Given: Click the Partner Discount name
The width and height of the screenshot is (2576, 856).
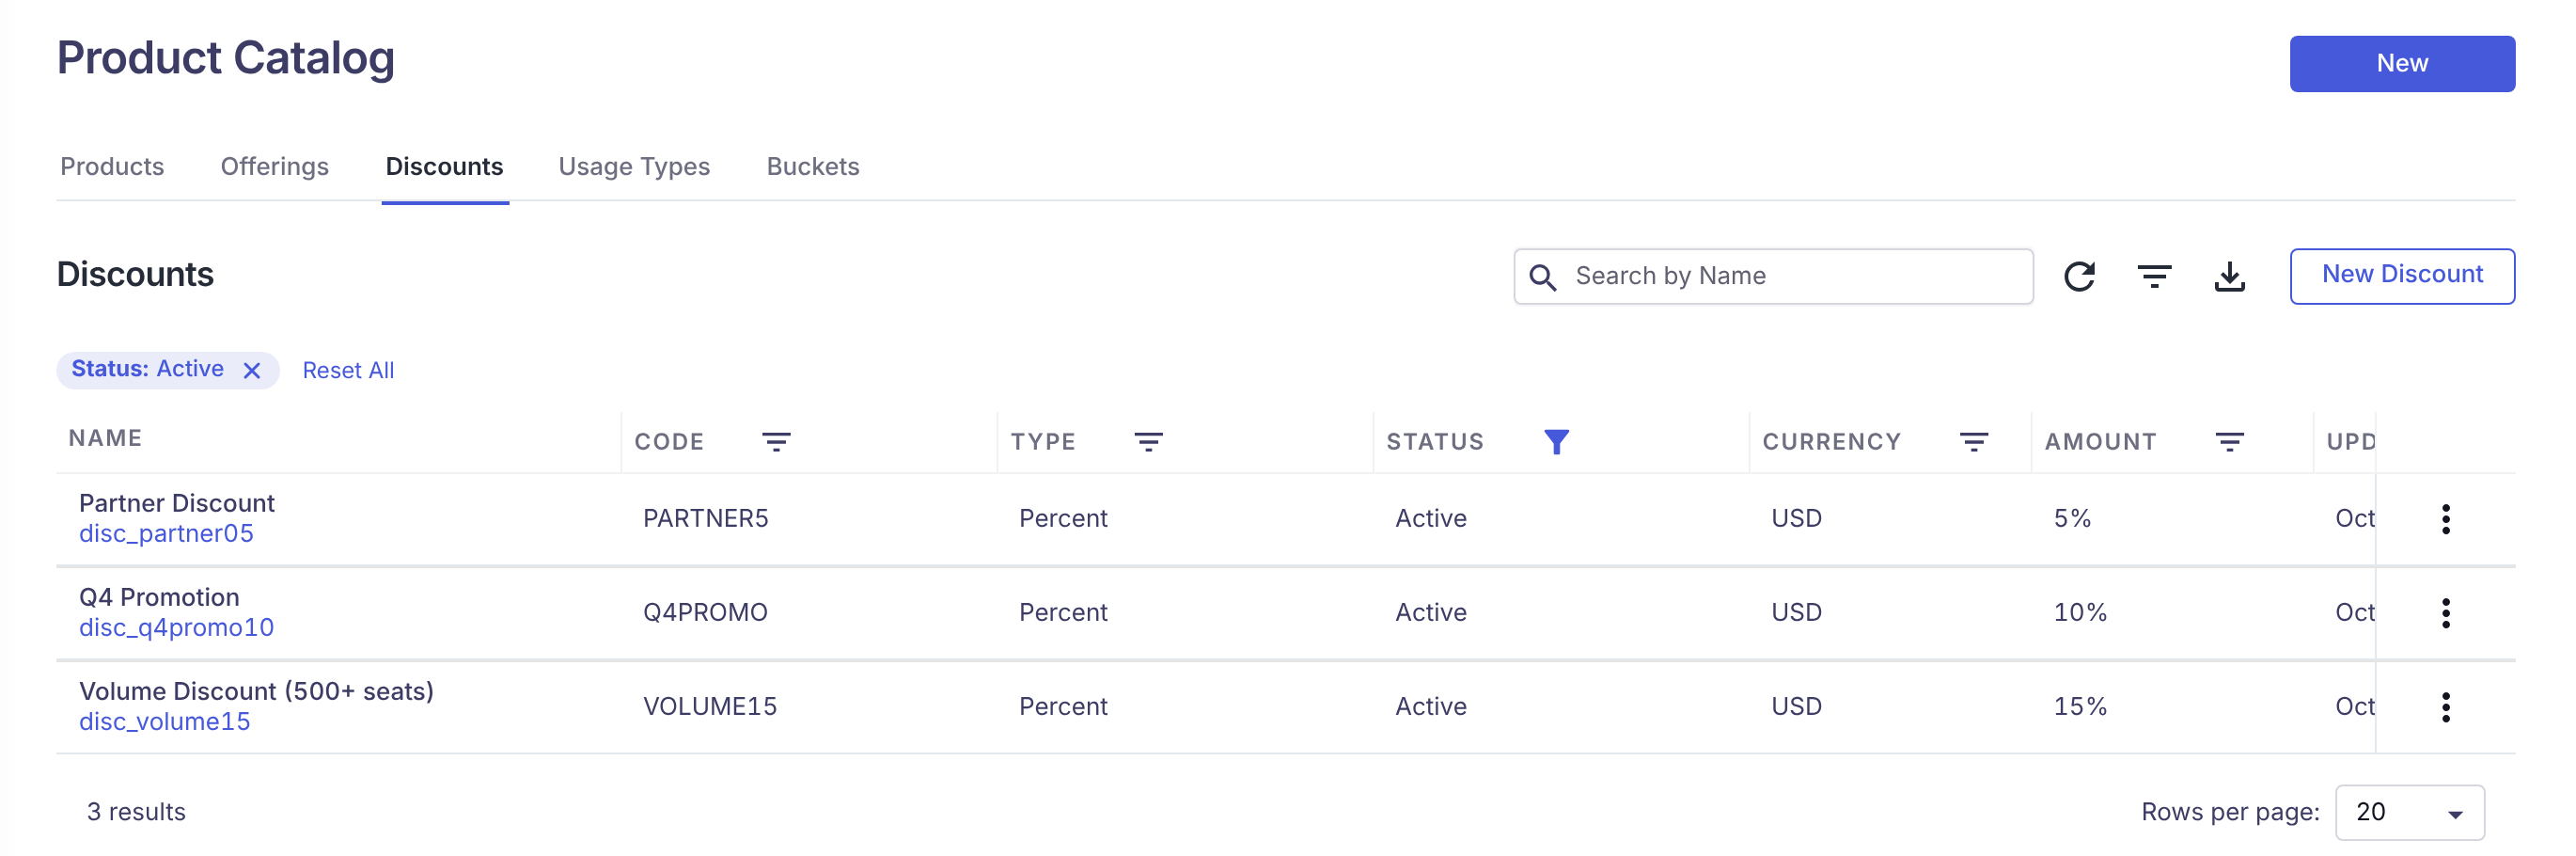Looking at the screenshot, I should [x=177, y=503].
